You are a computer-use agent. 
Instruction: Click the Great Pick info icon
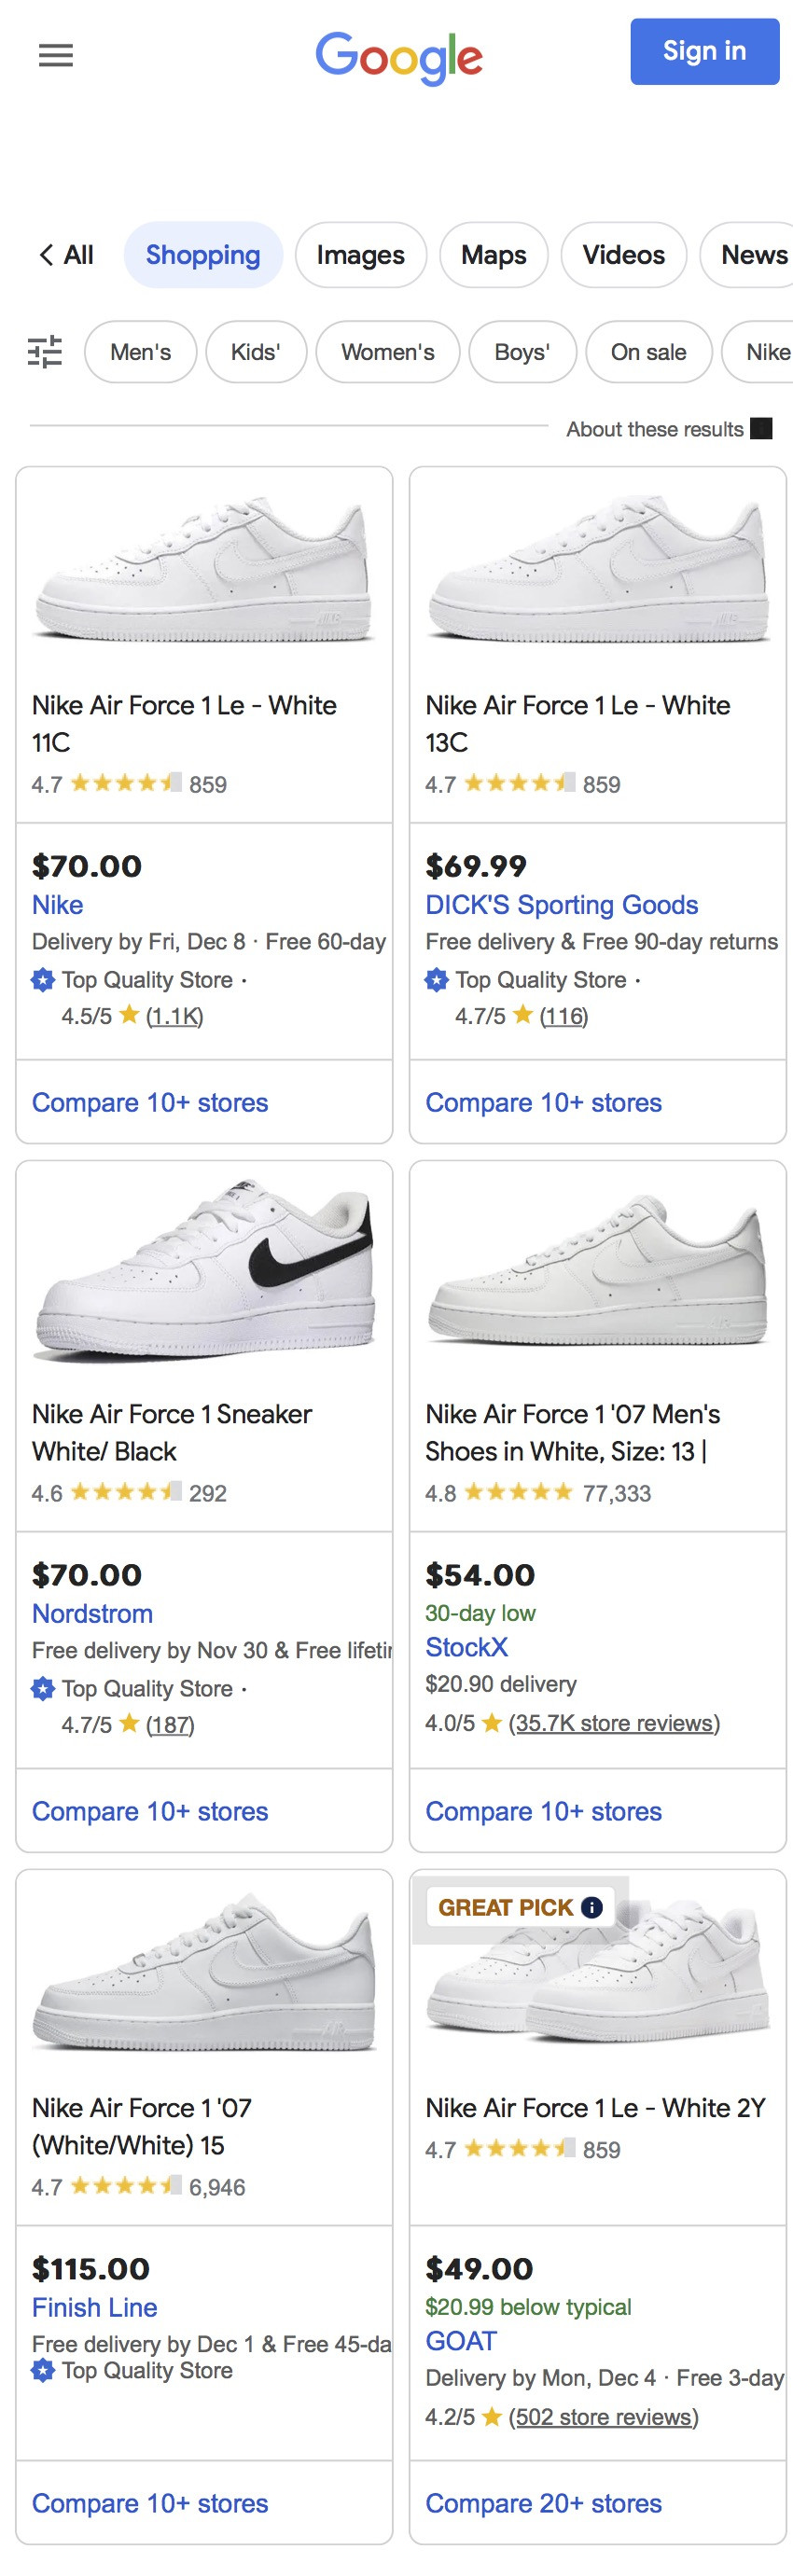592,1907
